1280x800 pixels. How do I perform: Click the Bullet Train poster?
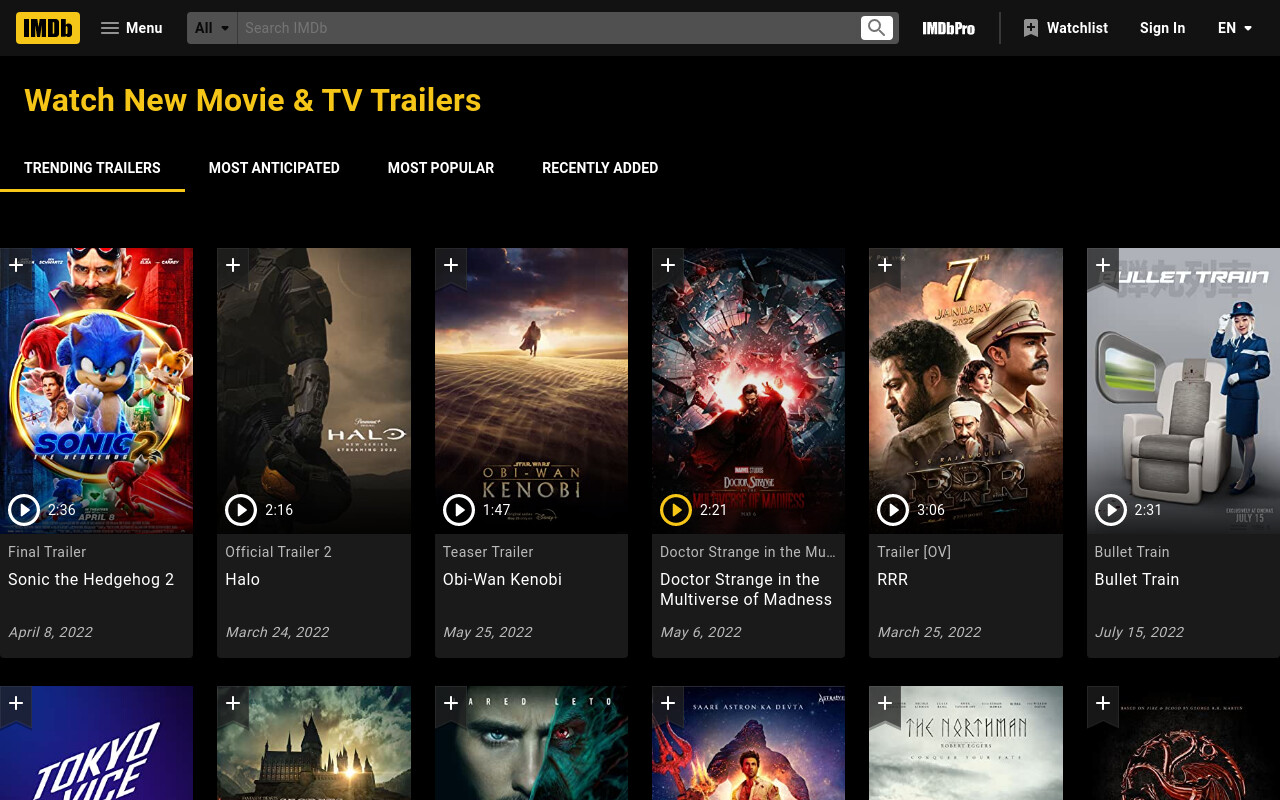pos(1183,390)
